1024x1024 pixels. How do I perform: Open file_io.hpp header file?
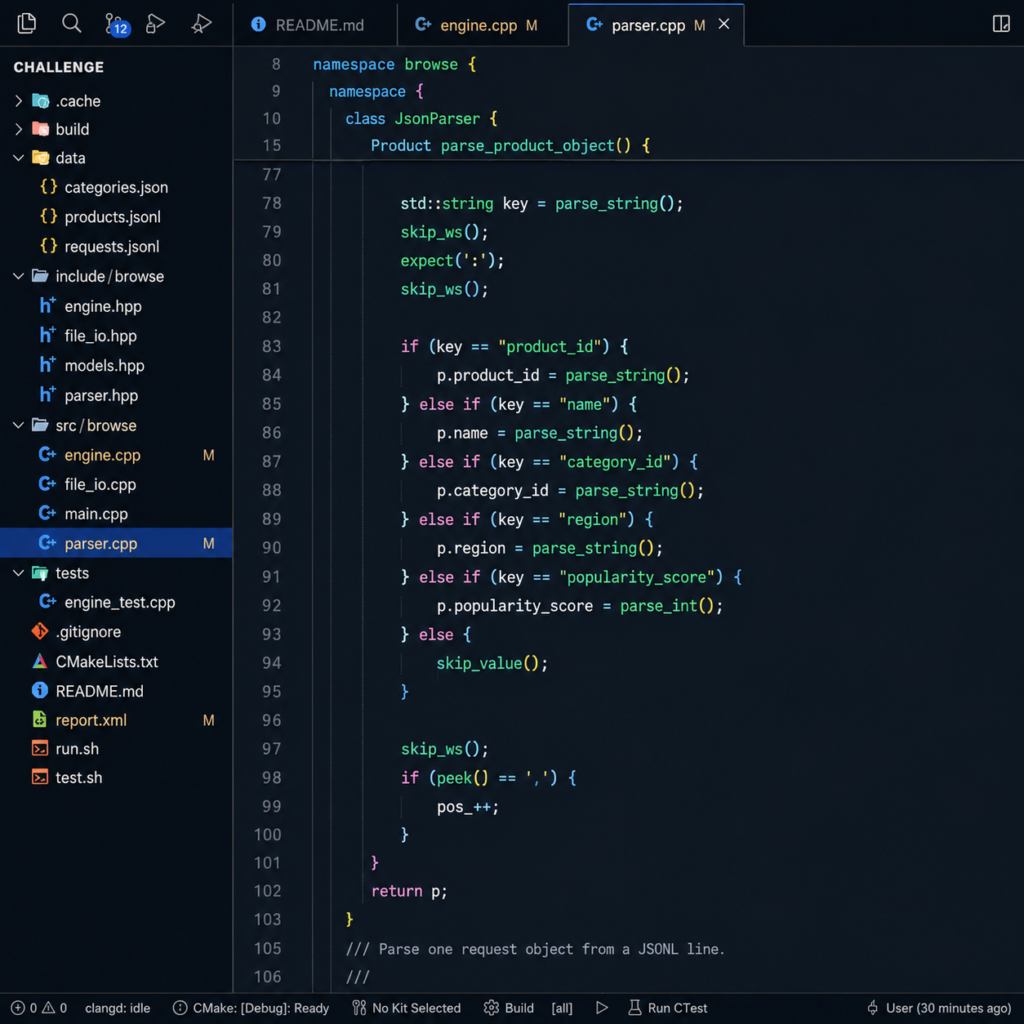pos(116,336)
